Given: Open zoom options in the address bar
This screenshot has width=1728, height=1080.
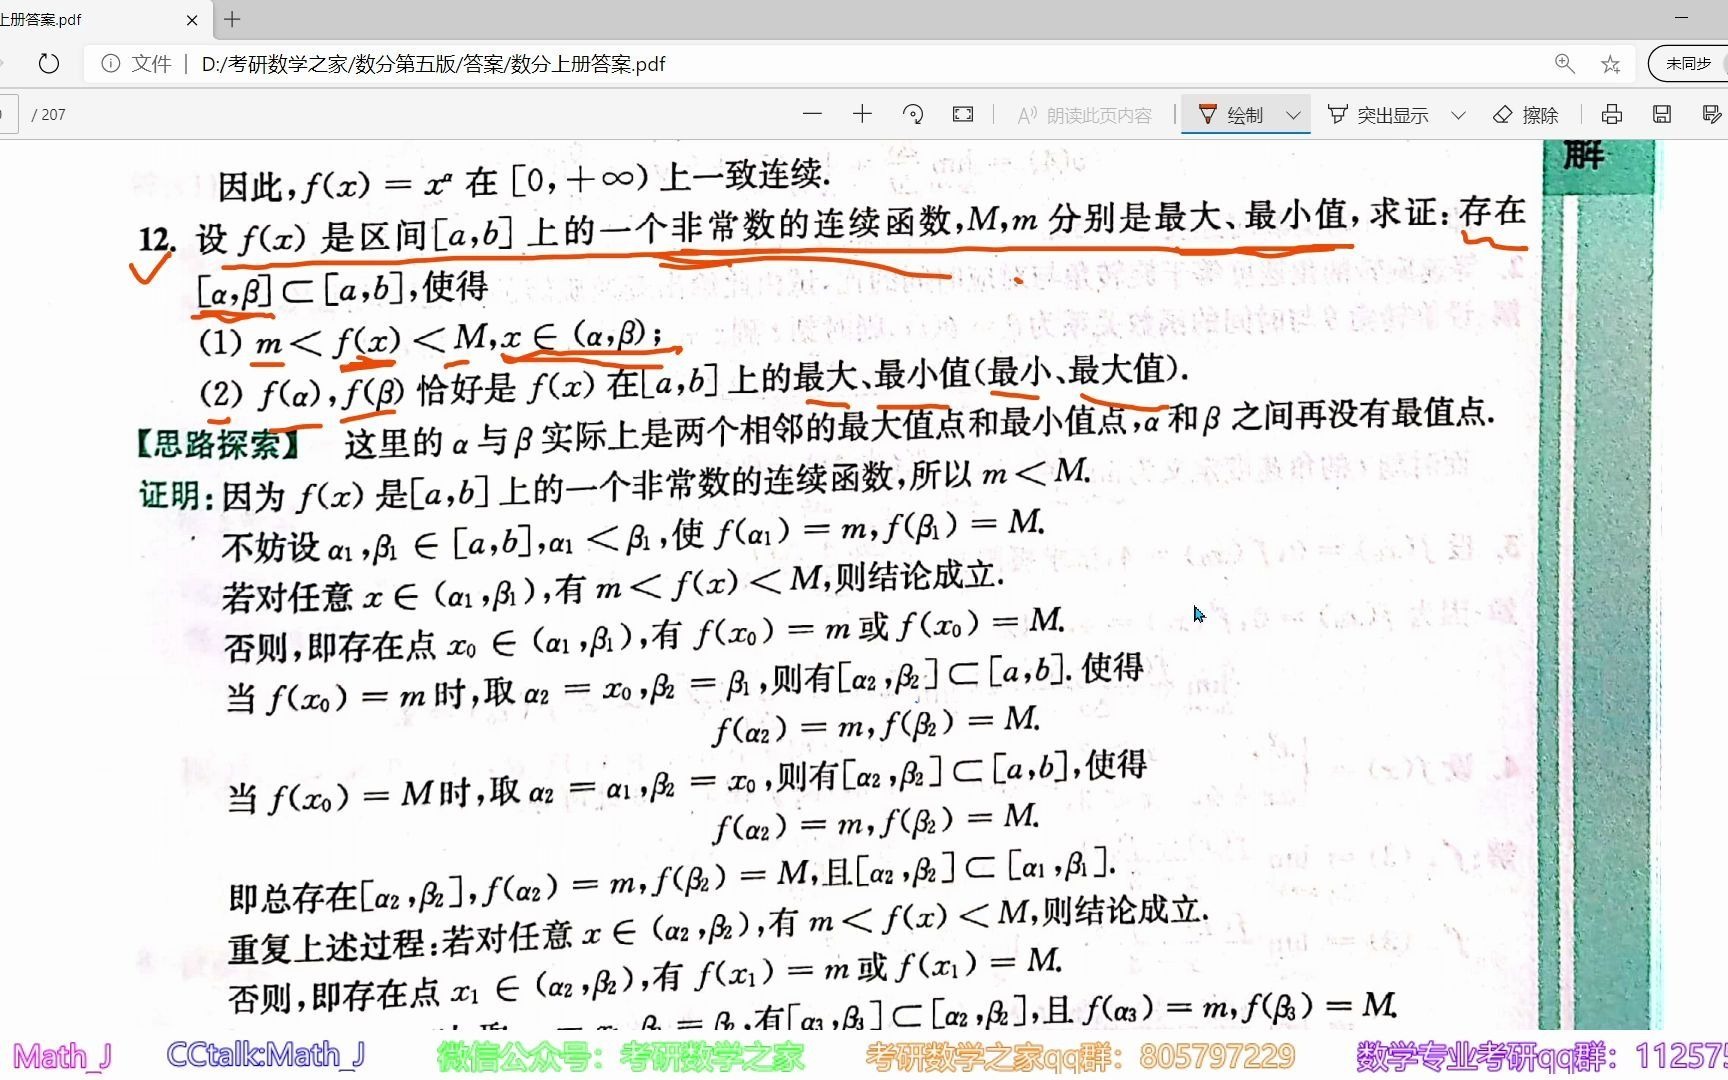Looking at the screenshot, I should point(1564,63).
